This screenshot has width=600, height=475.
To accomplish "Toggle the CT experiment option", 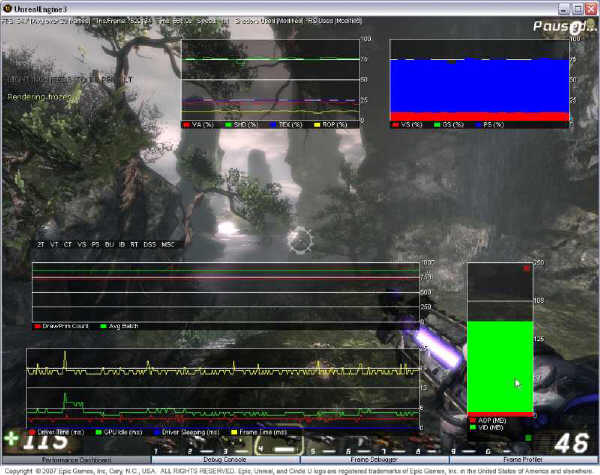I will [x=68, y=245].
